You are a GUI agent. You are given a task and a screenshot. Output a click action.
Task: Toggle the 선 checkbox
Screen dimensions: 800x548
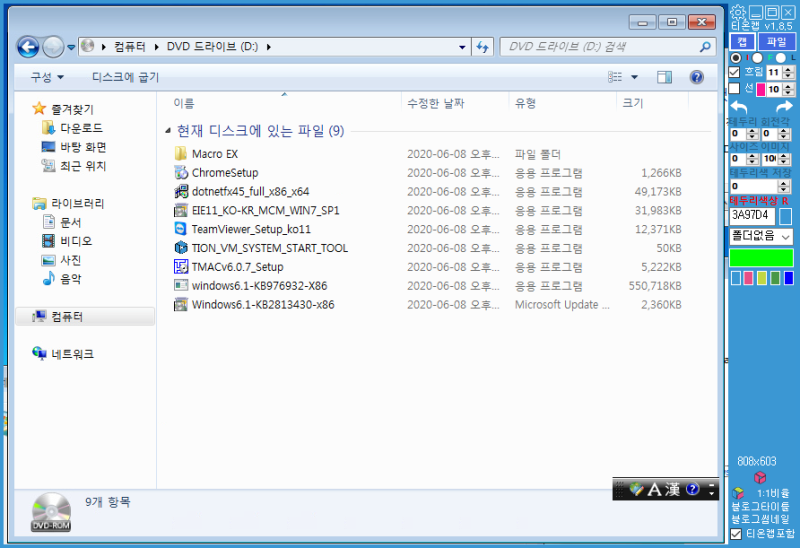click(734, 89)
